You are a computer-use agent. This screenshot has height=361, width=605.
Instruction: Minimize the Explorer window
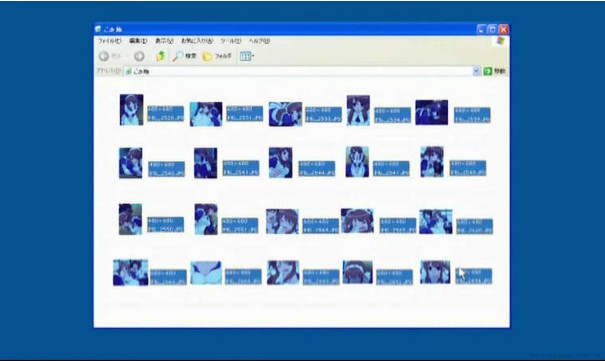(481, 29)
